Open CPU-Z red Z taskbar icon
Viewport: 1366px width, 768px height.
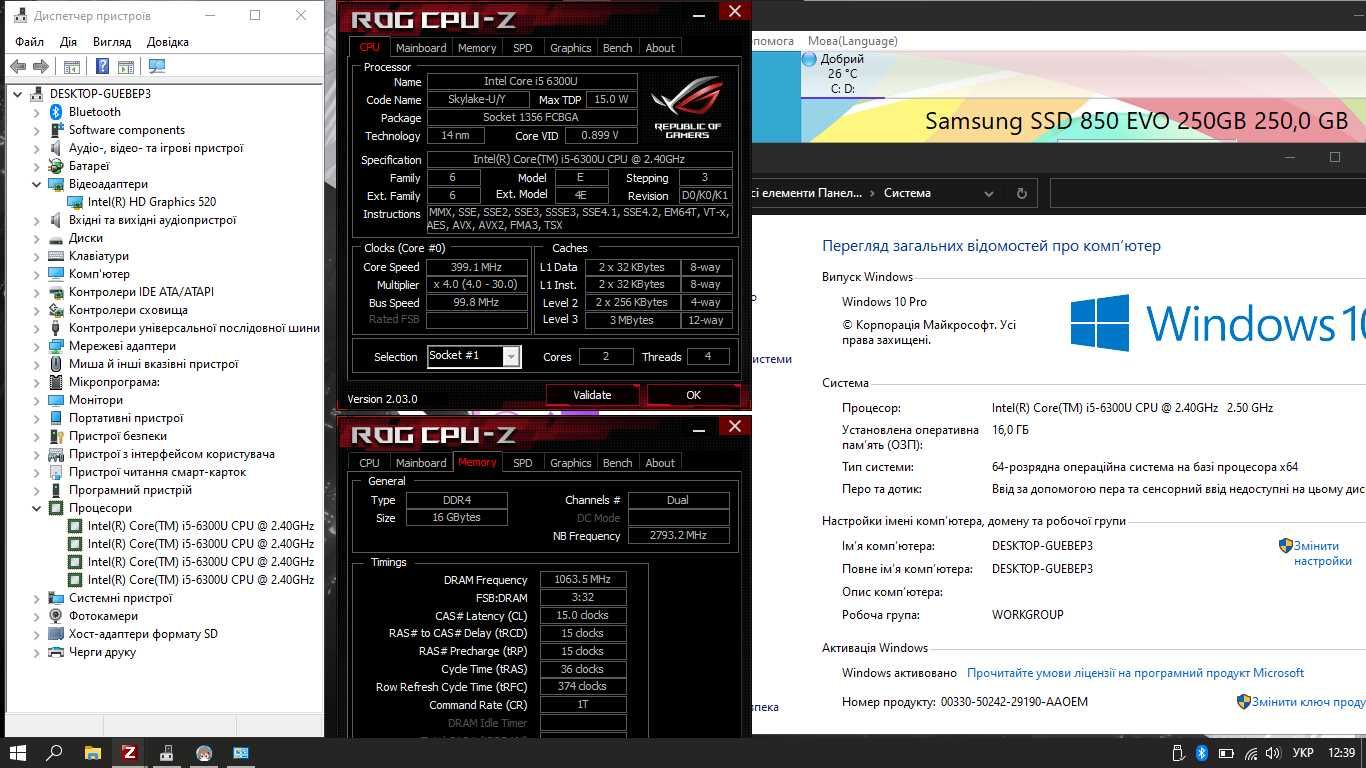coord(129,753)
